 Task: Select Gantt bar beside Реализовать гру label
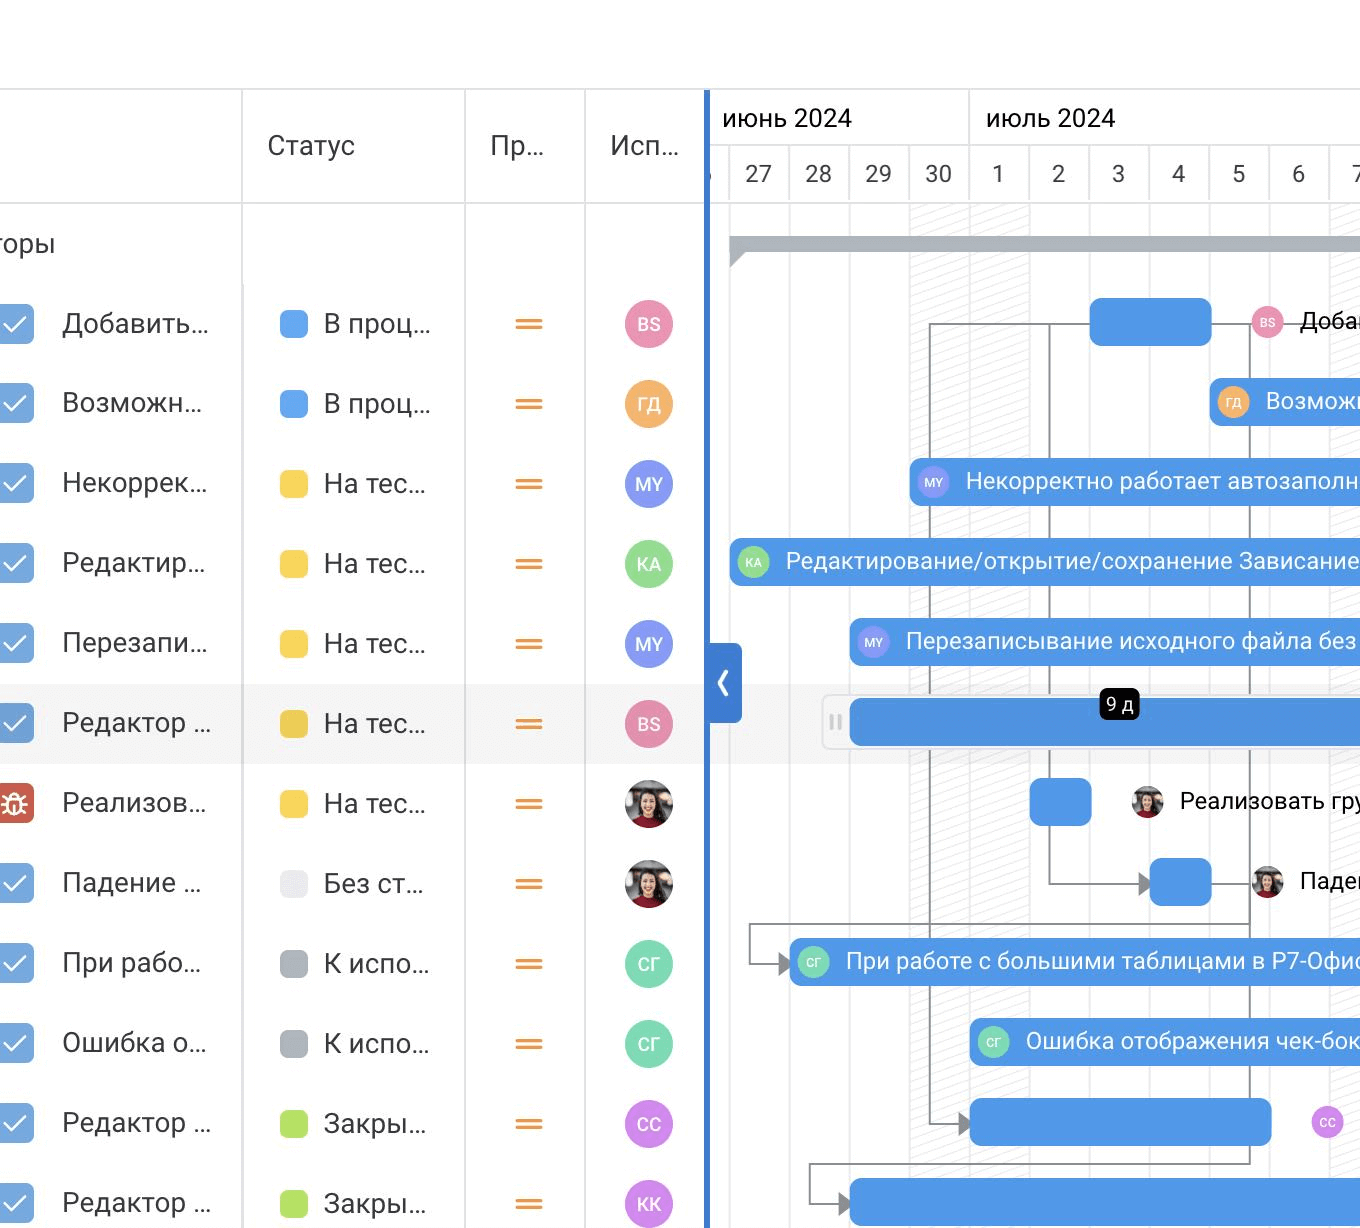point(1060,802)
